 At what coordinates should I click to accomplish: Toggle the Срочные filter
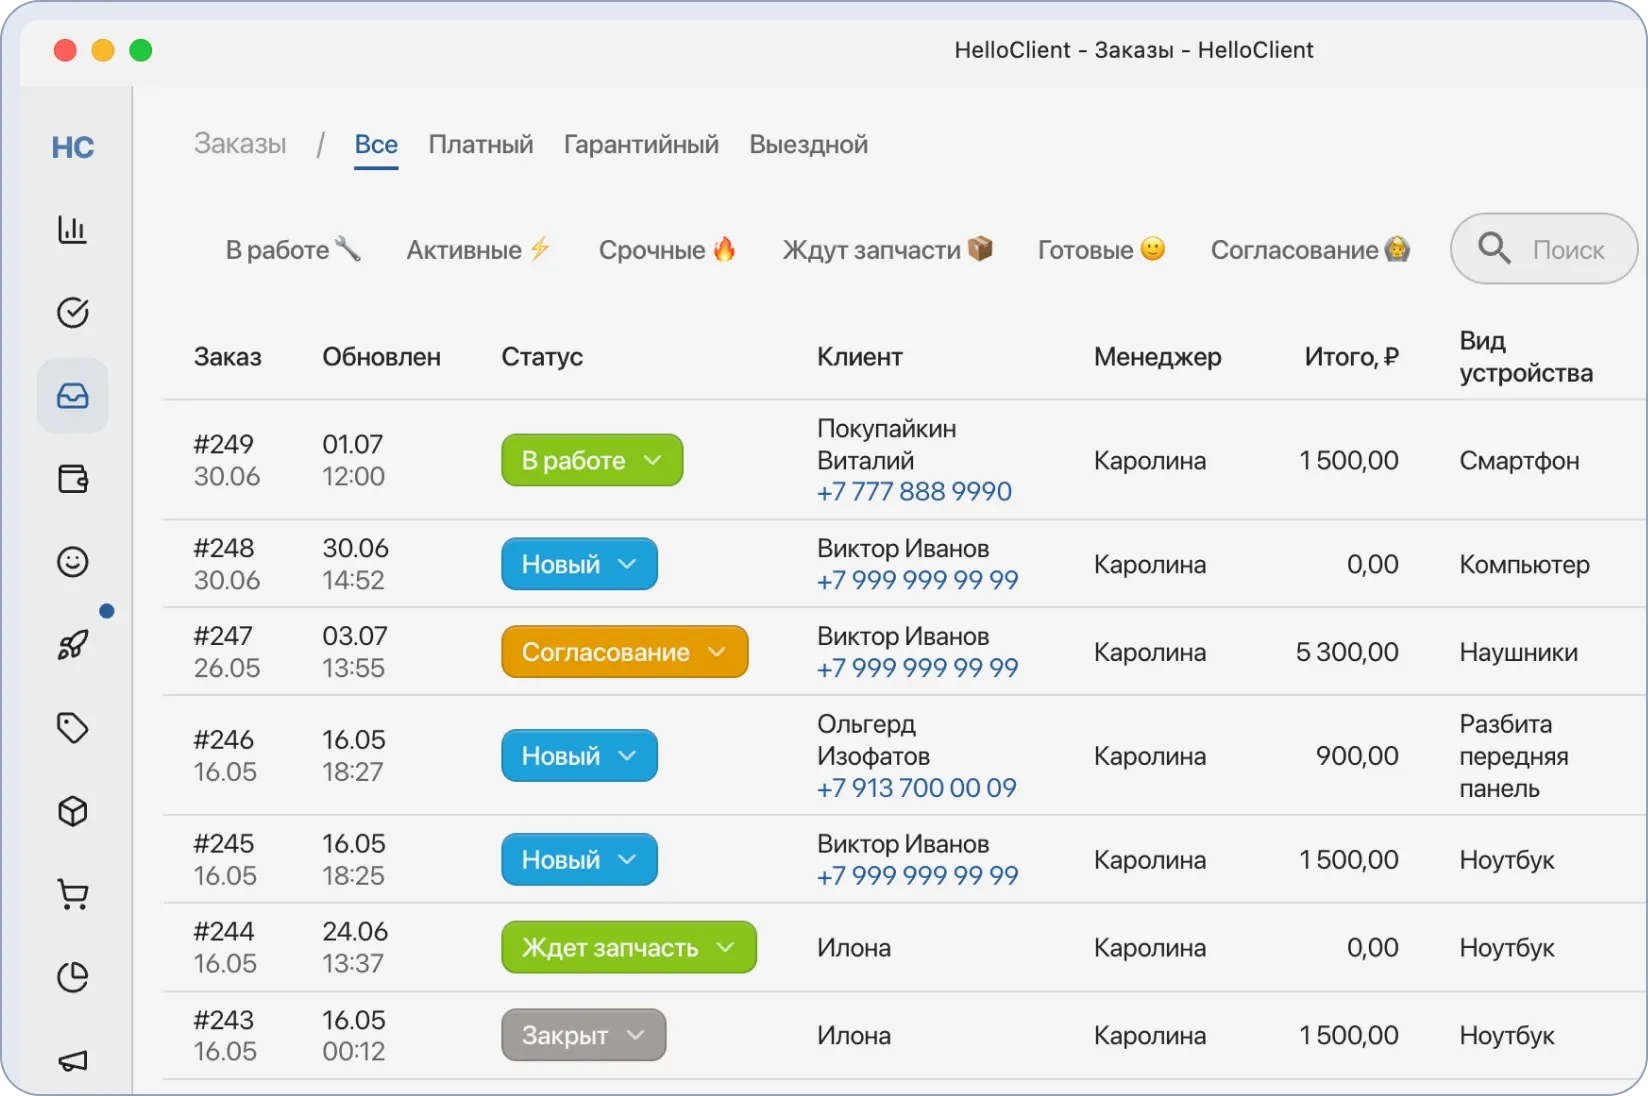[667, 250]
